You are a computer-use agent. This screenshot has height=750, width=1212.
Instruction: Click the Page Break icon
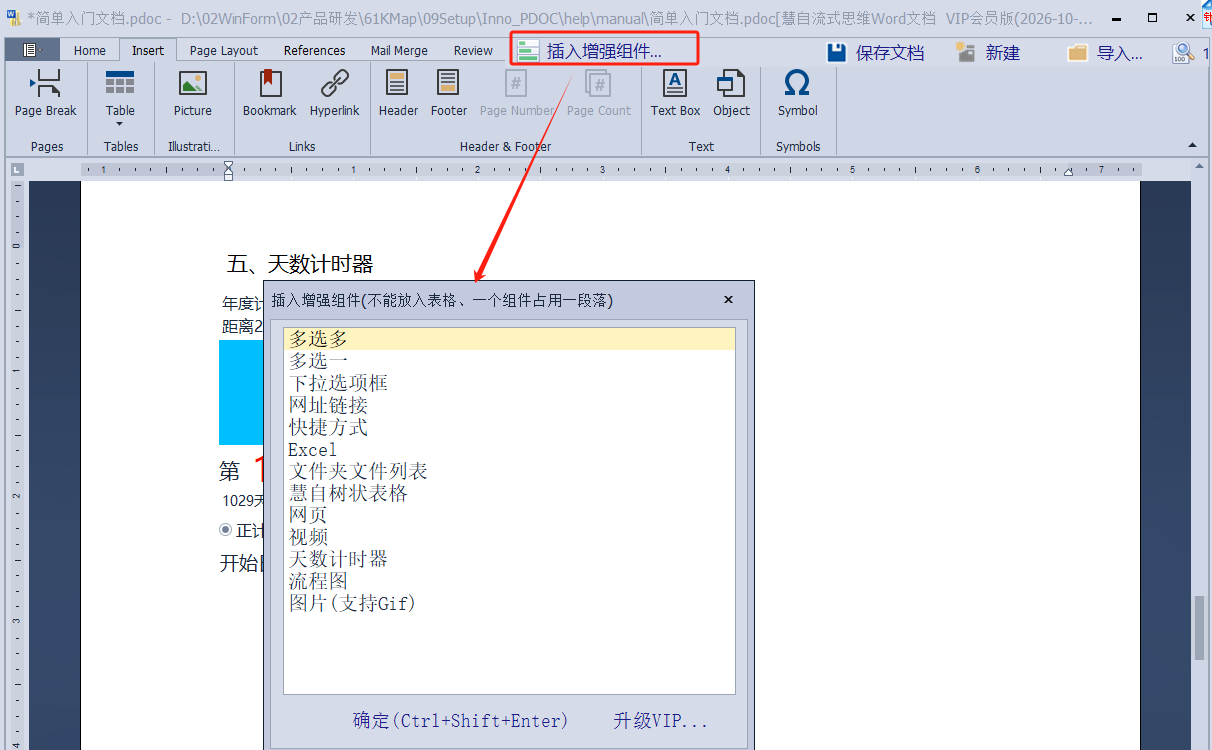coord(45,85)
